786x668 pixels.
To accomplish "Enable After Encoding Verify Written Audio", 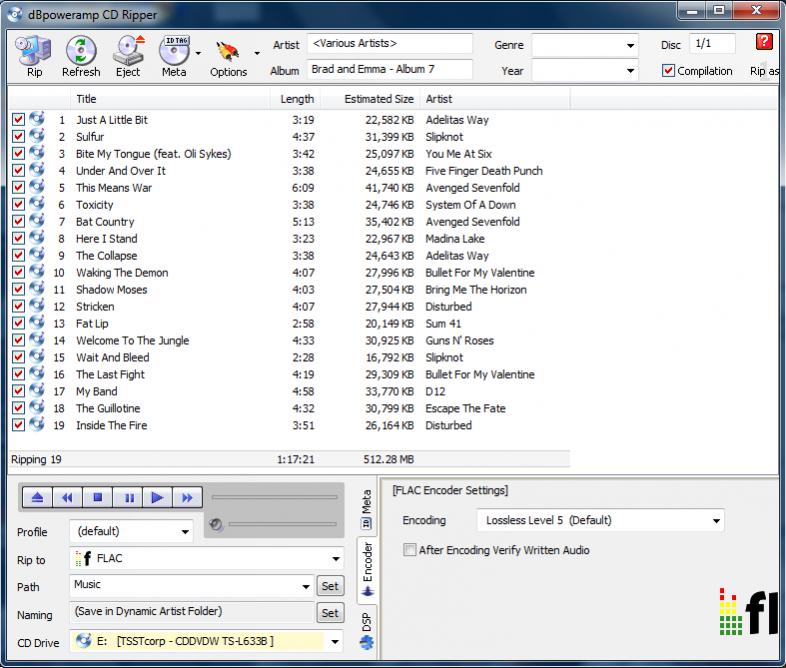I will click(x=409, y=550).
